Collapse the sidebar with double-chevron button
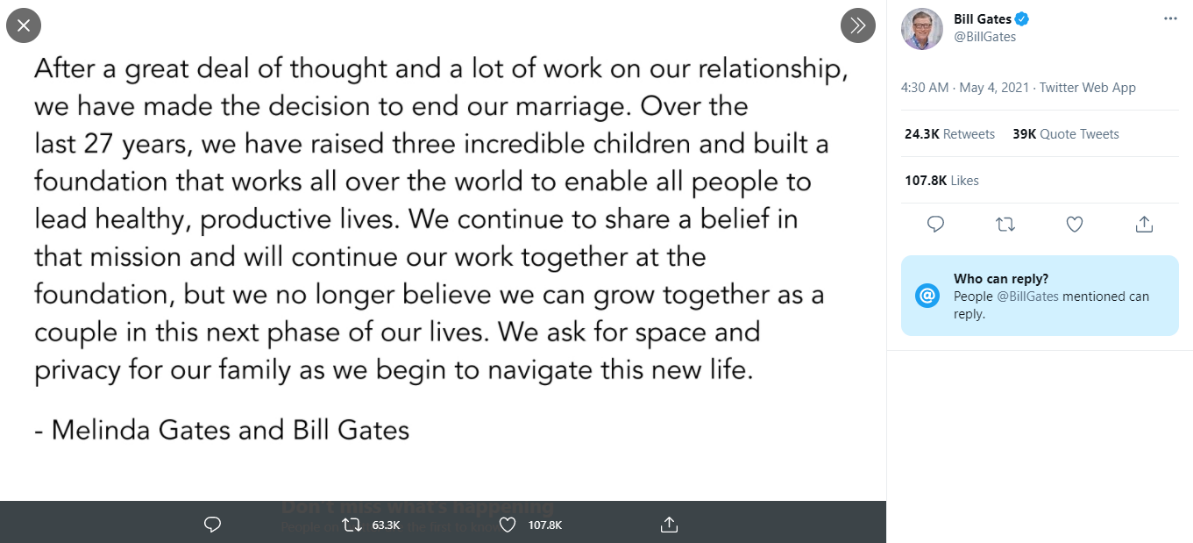The width and height of the screenshot is (1193, 543). (x=858, y=26)
